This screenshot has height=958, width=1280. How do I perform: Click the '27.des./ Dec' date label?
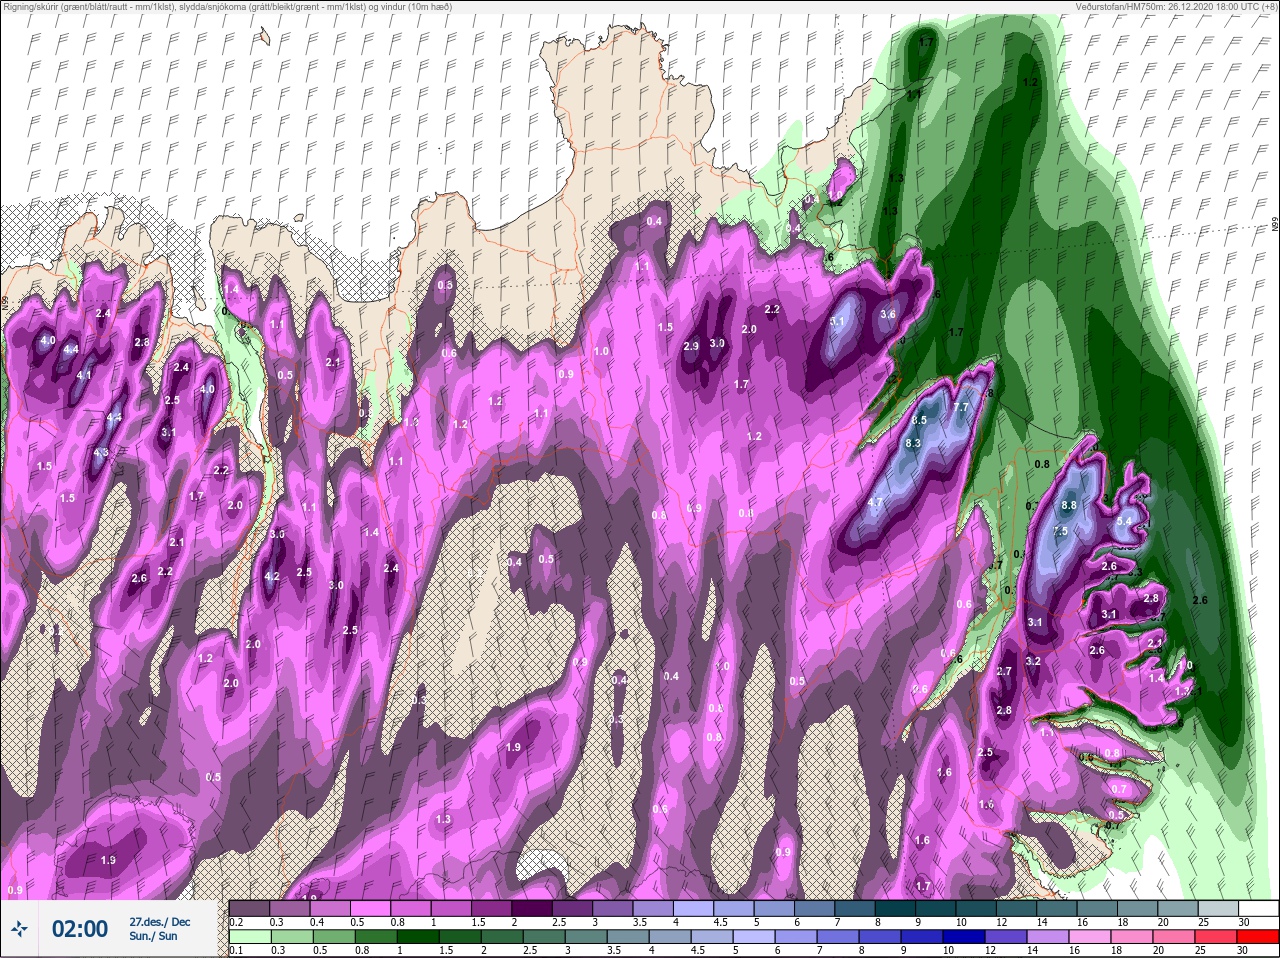click(x=159, y=921)
